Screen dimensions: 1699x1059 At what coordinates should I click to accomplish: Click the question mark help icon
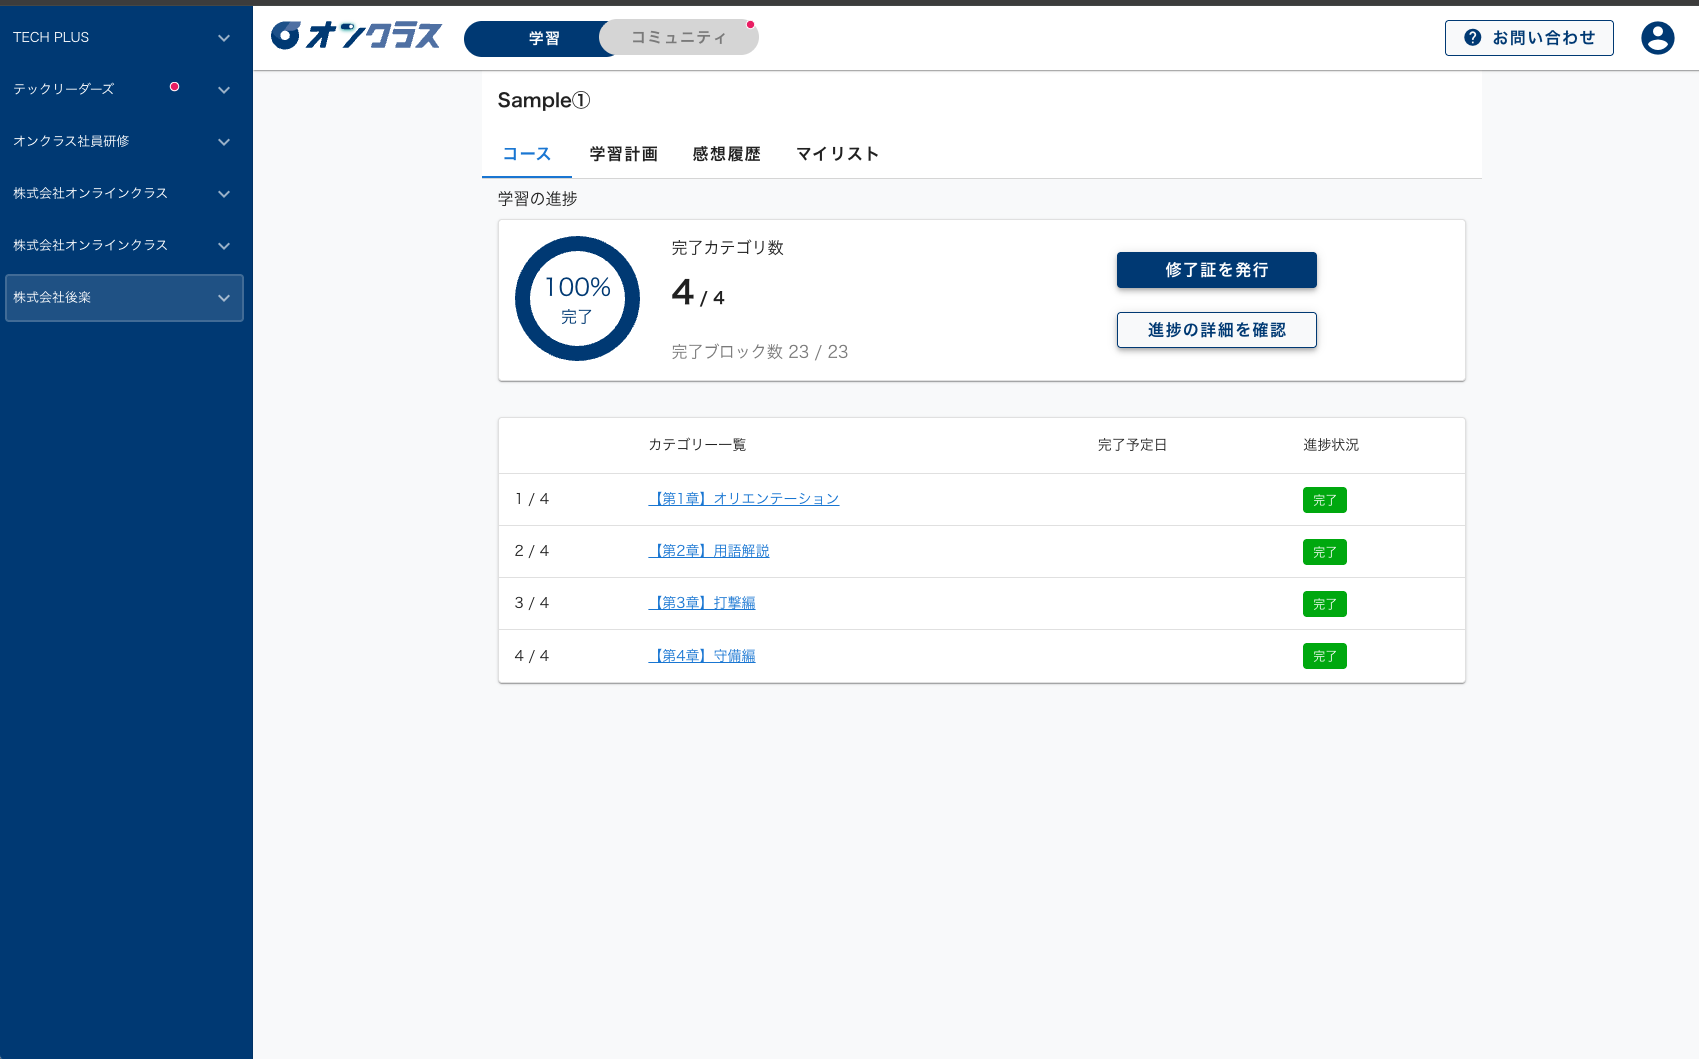[x=1472, y=38]
